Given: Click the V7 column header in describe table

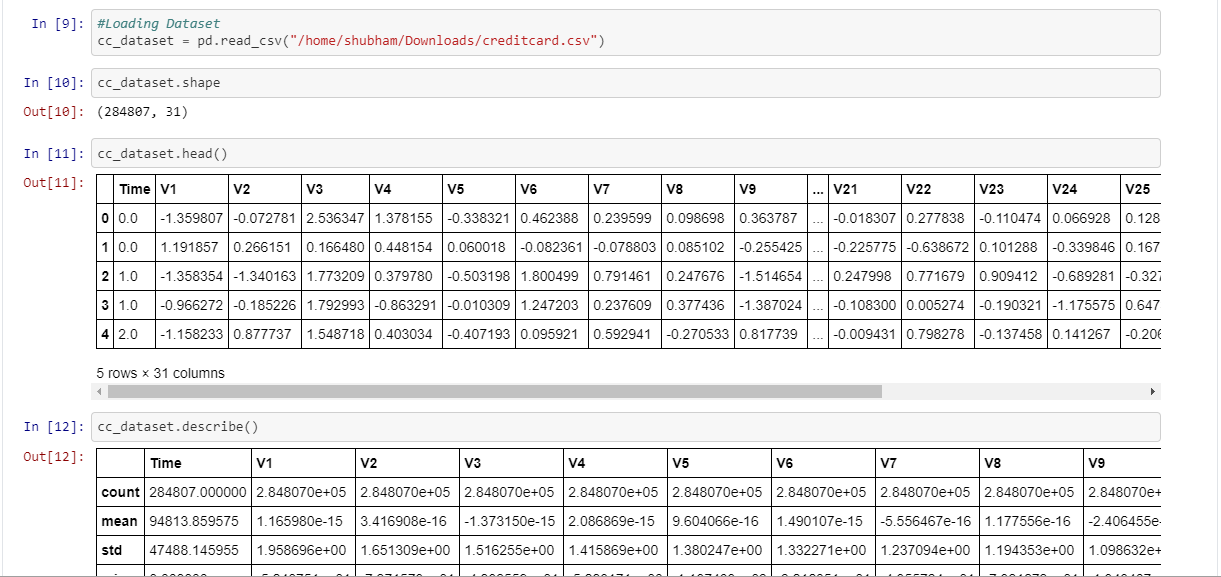Looking at the screenshot, I should pos(889,463).
